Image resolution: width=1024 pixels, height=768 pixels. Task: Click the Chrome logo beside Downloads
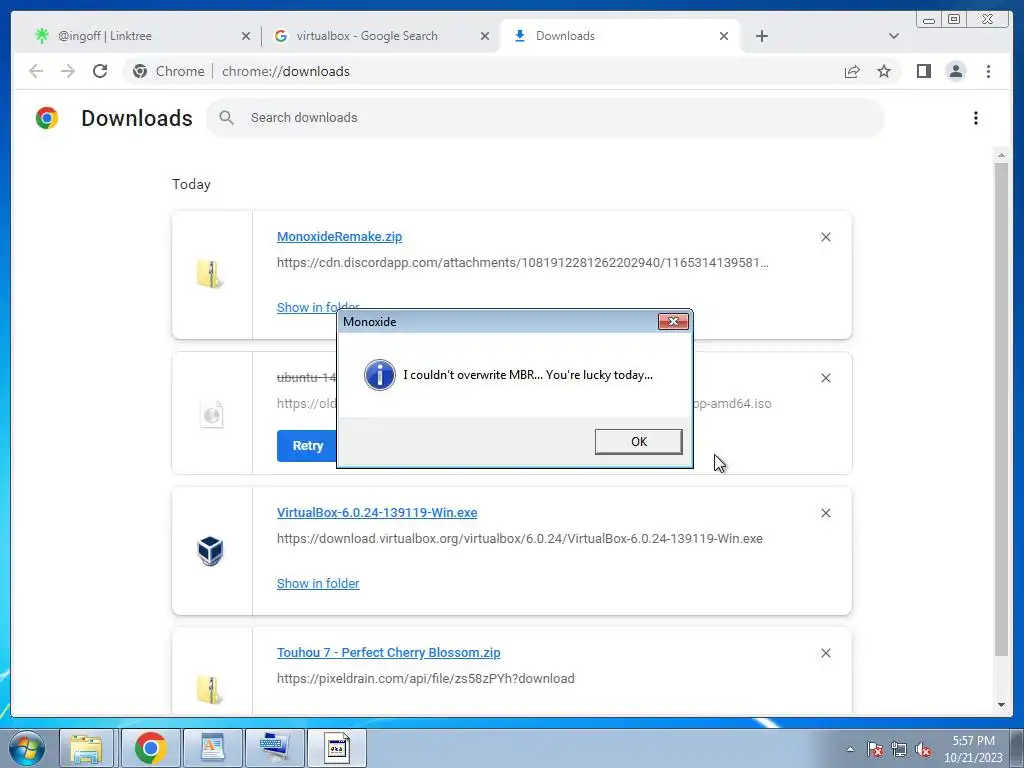coord(46,118)
